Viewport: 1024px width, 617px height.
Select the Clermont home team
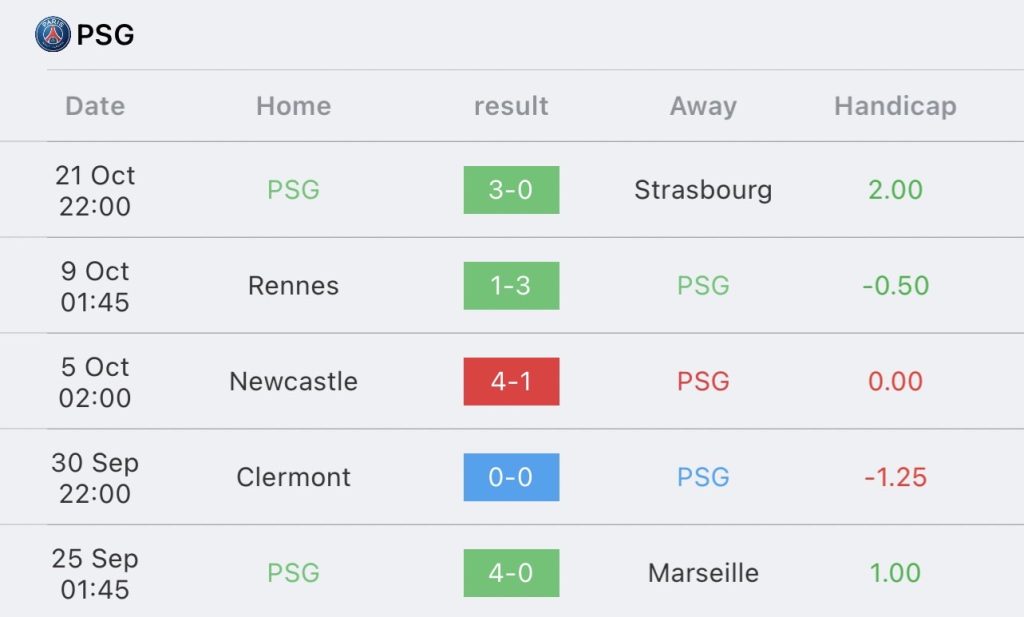294,477
